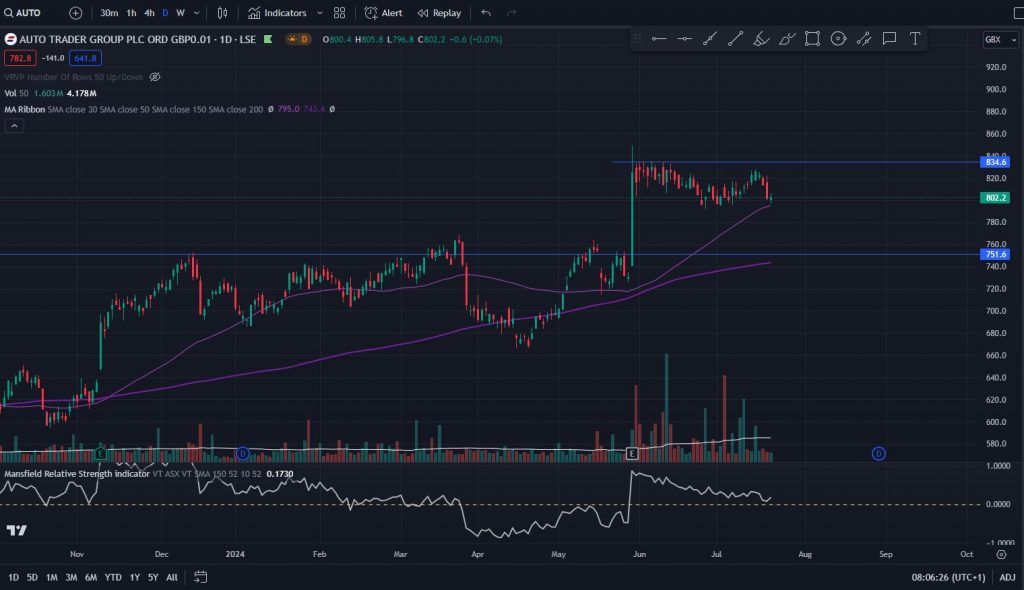Open the go to date calendar
The height and width of the screenshot is (590, 1024).
[x=201, y=577]
